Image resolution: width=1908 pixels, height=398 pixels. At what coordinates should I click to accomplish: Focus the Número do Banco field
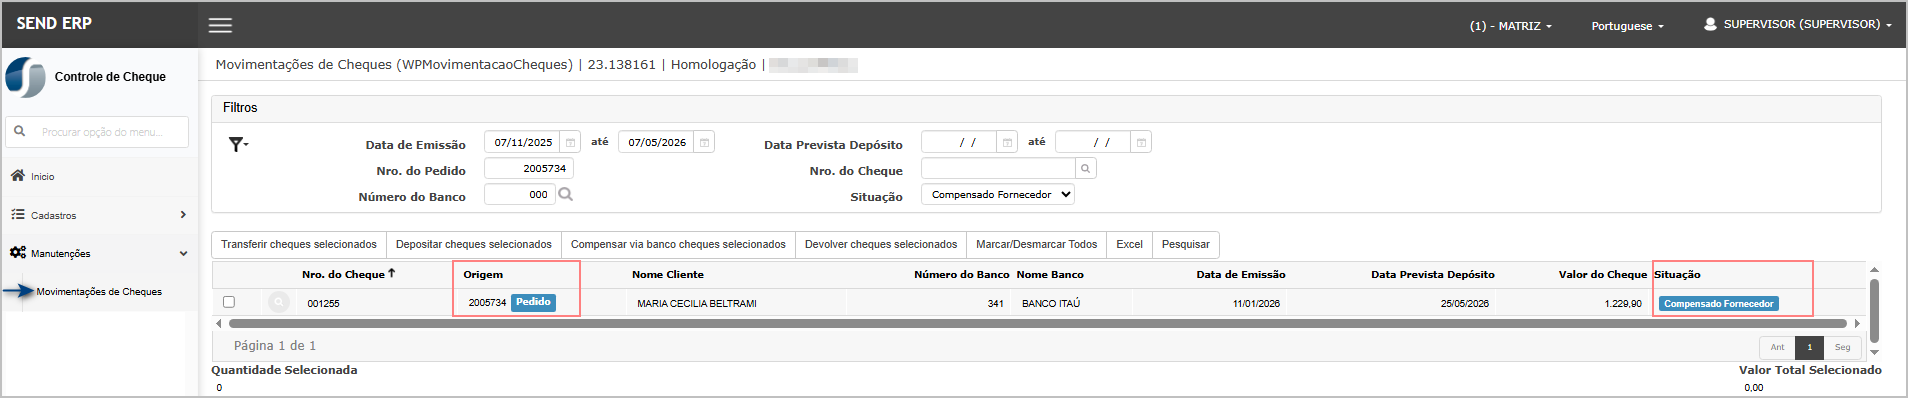(x=519, y=194)
